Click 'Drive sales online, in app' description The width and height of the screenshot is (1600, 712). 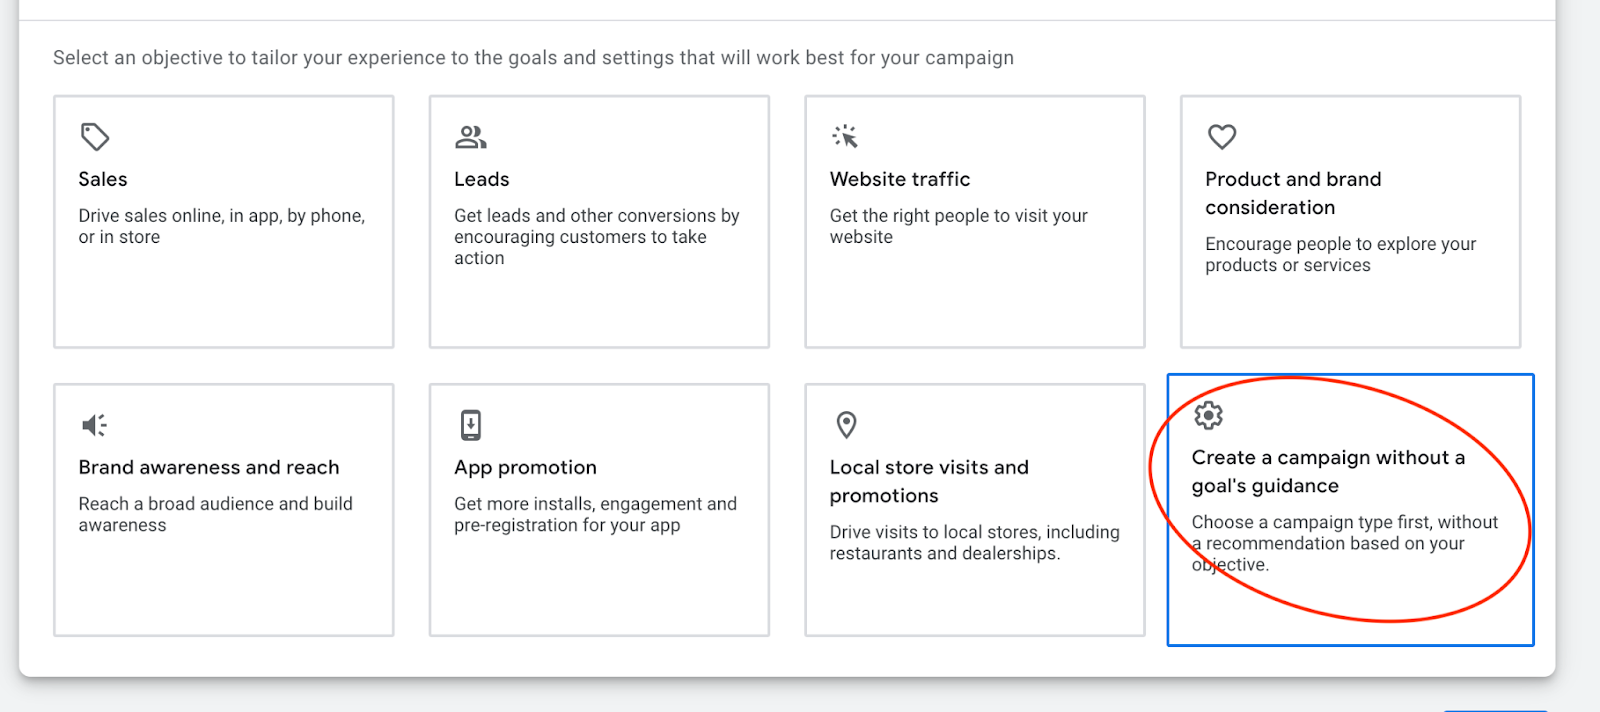coord(221,226)
